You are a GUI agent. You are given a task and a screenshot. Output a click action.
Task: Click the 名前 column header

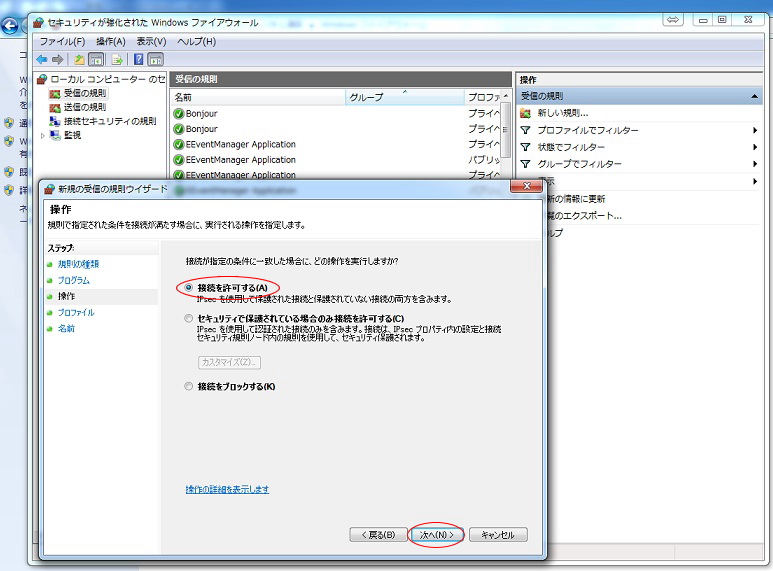click(x=257, y=97)
